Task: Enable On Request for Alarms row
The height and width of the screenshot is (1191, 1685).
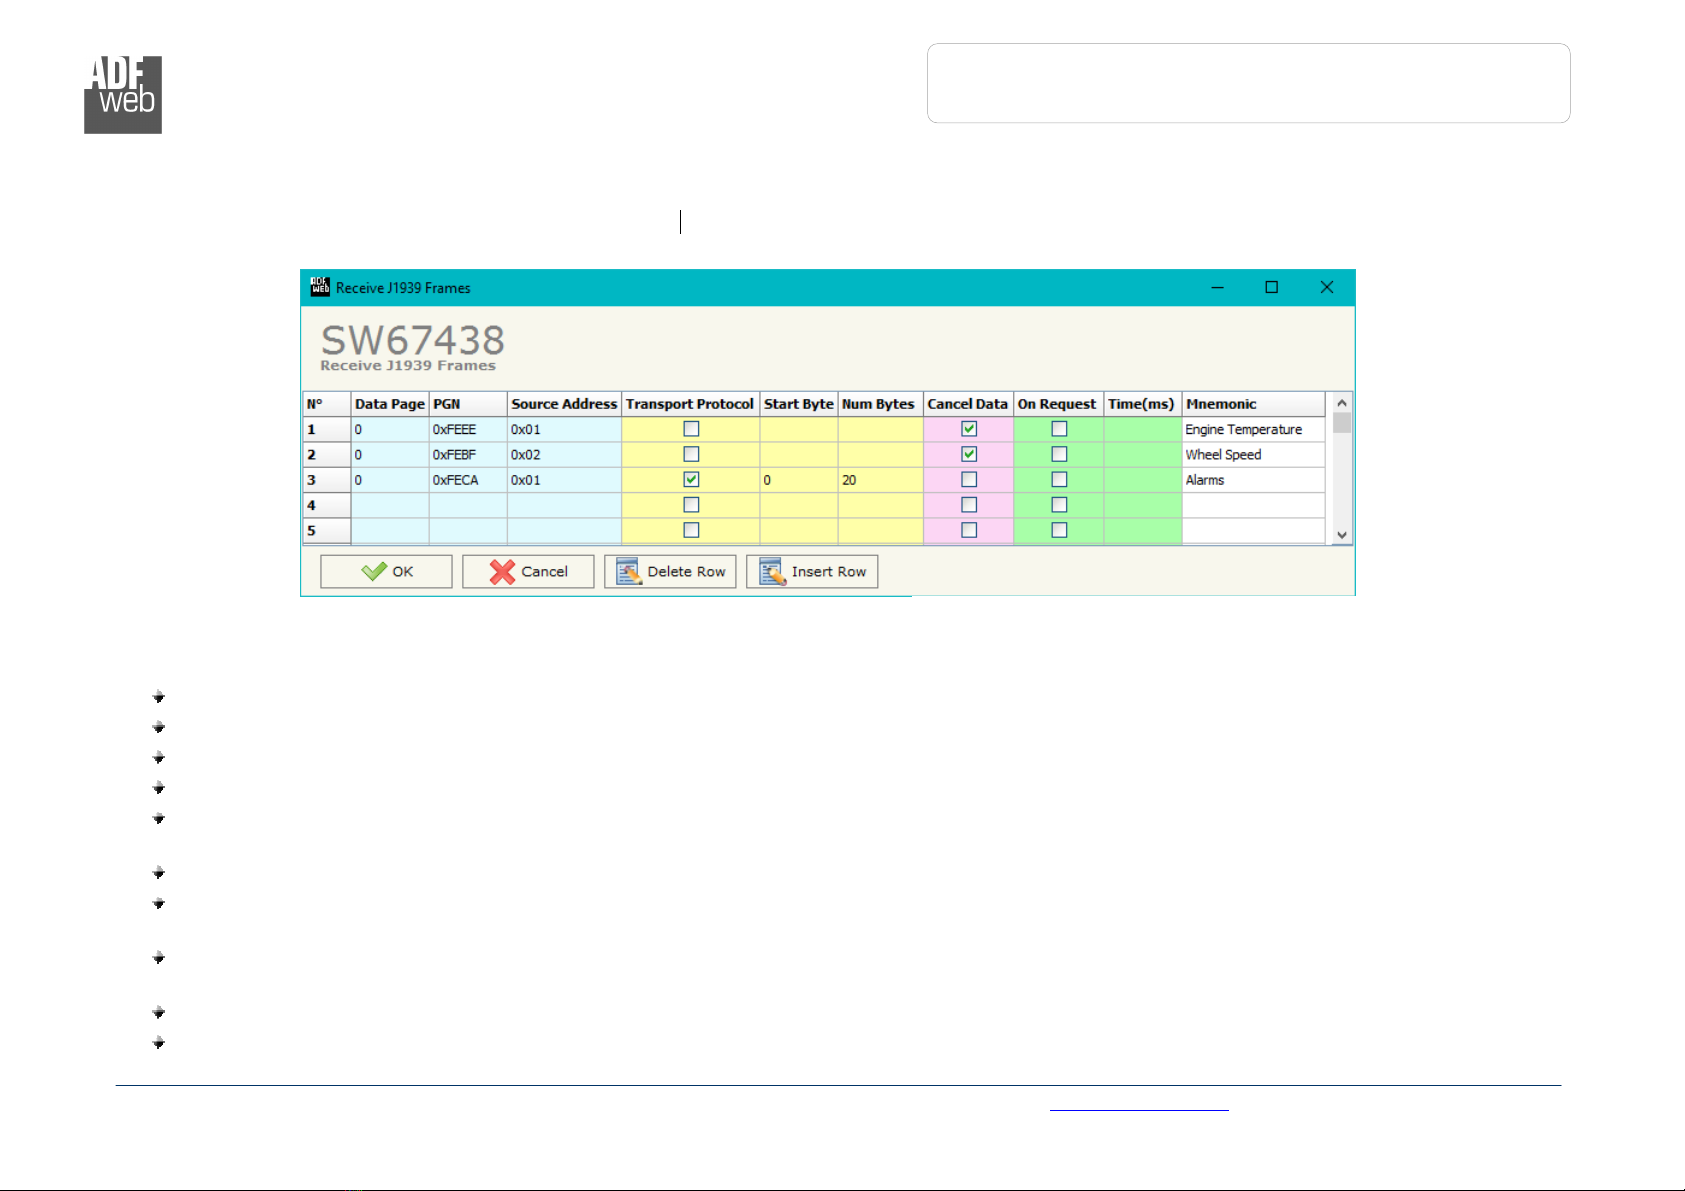Action: pyautogui.click(x=1059, y=479)
